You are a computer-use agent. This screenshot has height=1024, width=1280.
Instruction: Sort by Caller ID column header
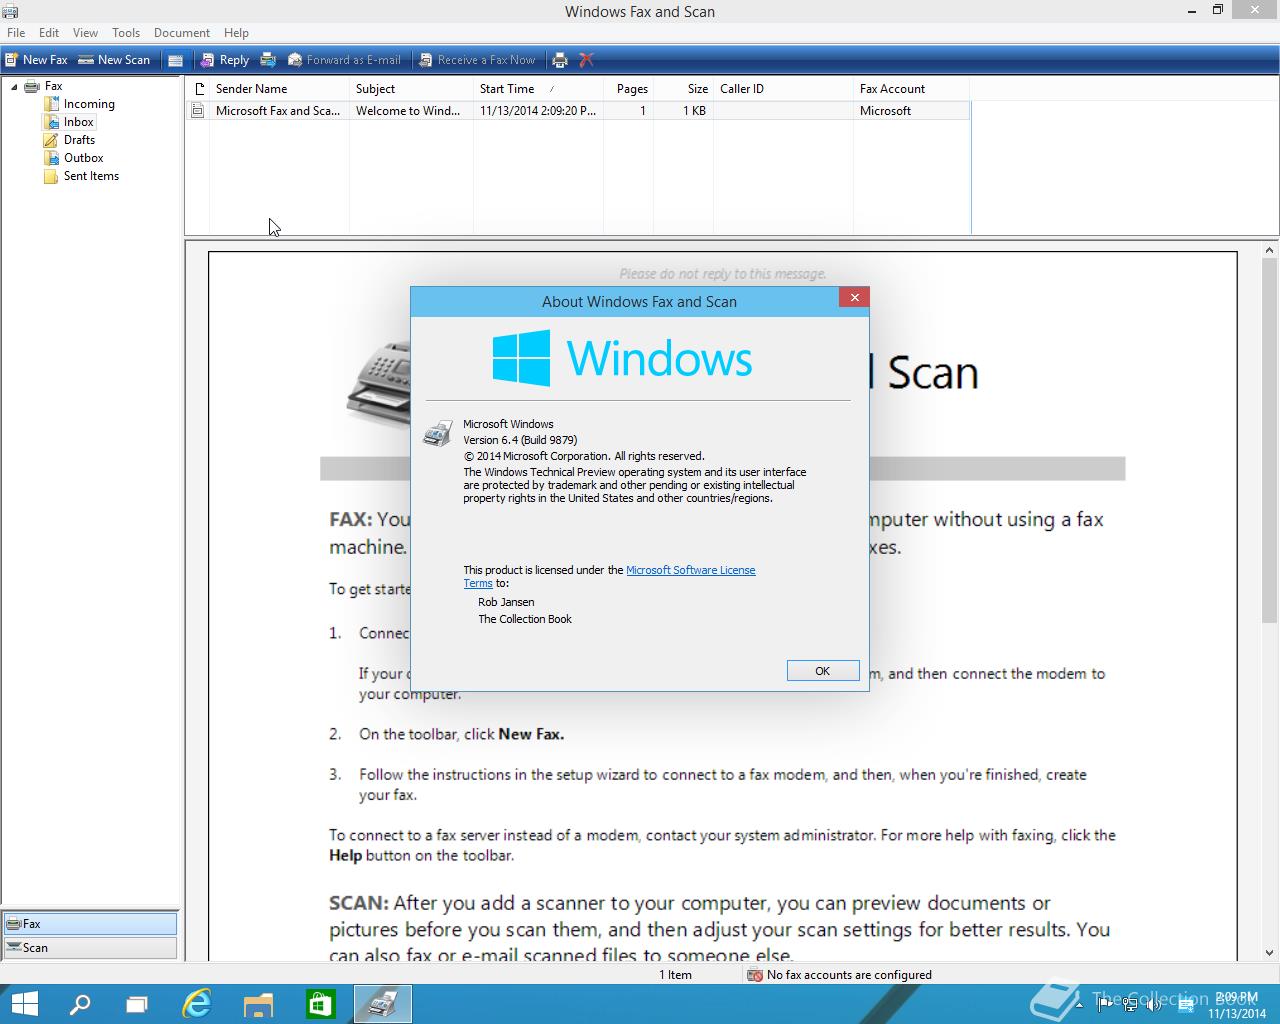pyautogui.click(x=783, y=89)
